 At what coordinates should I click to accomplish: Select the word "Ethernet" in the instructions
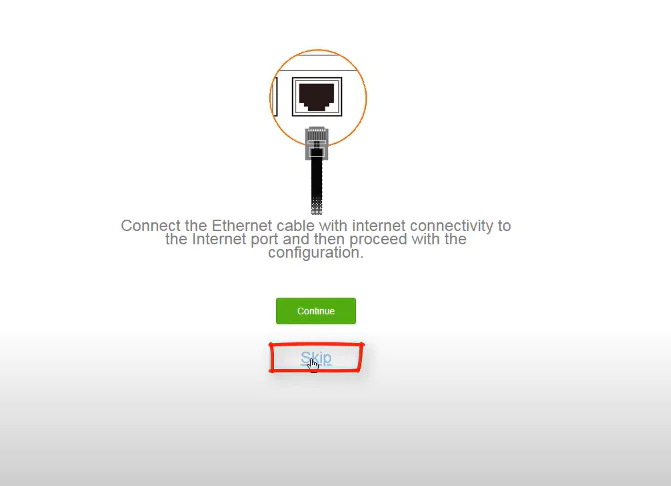pyautogui.click(x=242, y=225)
